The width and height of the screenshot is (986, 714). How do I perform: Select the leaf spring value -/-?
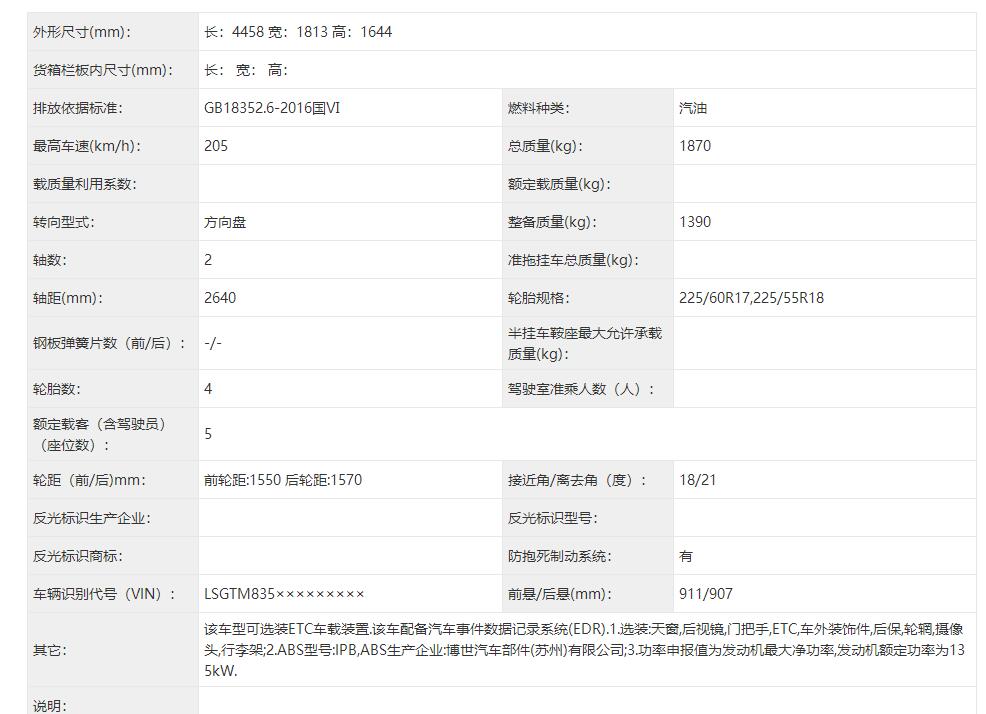(x=213, y=343)
